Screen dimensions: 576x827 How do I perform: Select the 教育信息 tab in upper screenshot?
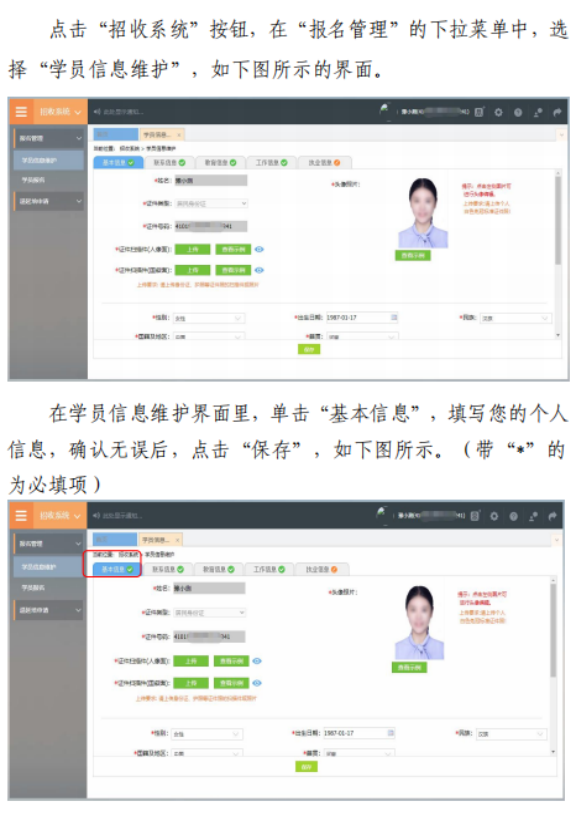click(220, 162)
